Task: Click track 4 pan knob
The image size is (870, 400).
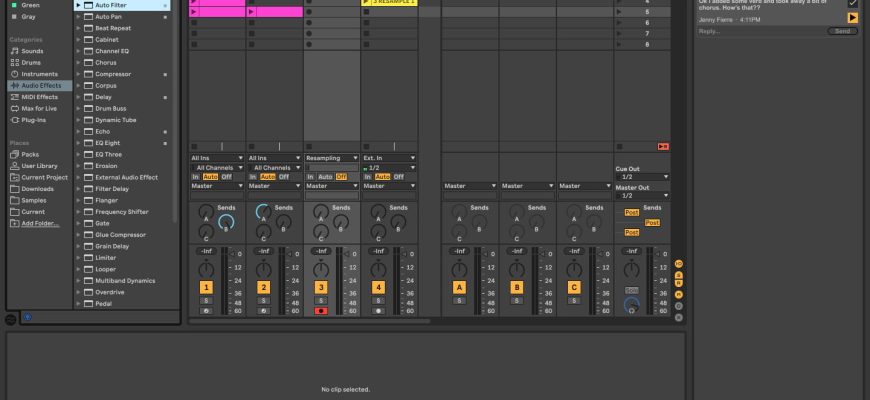Action: click(x=379, y=270)
